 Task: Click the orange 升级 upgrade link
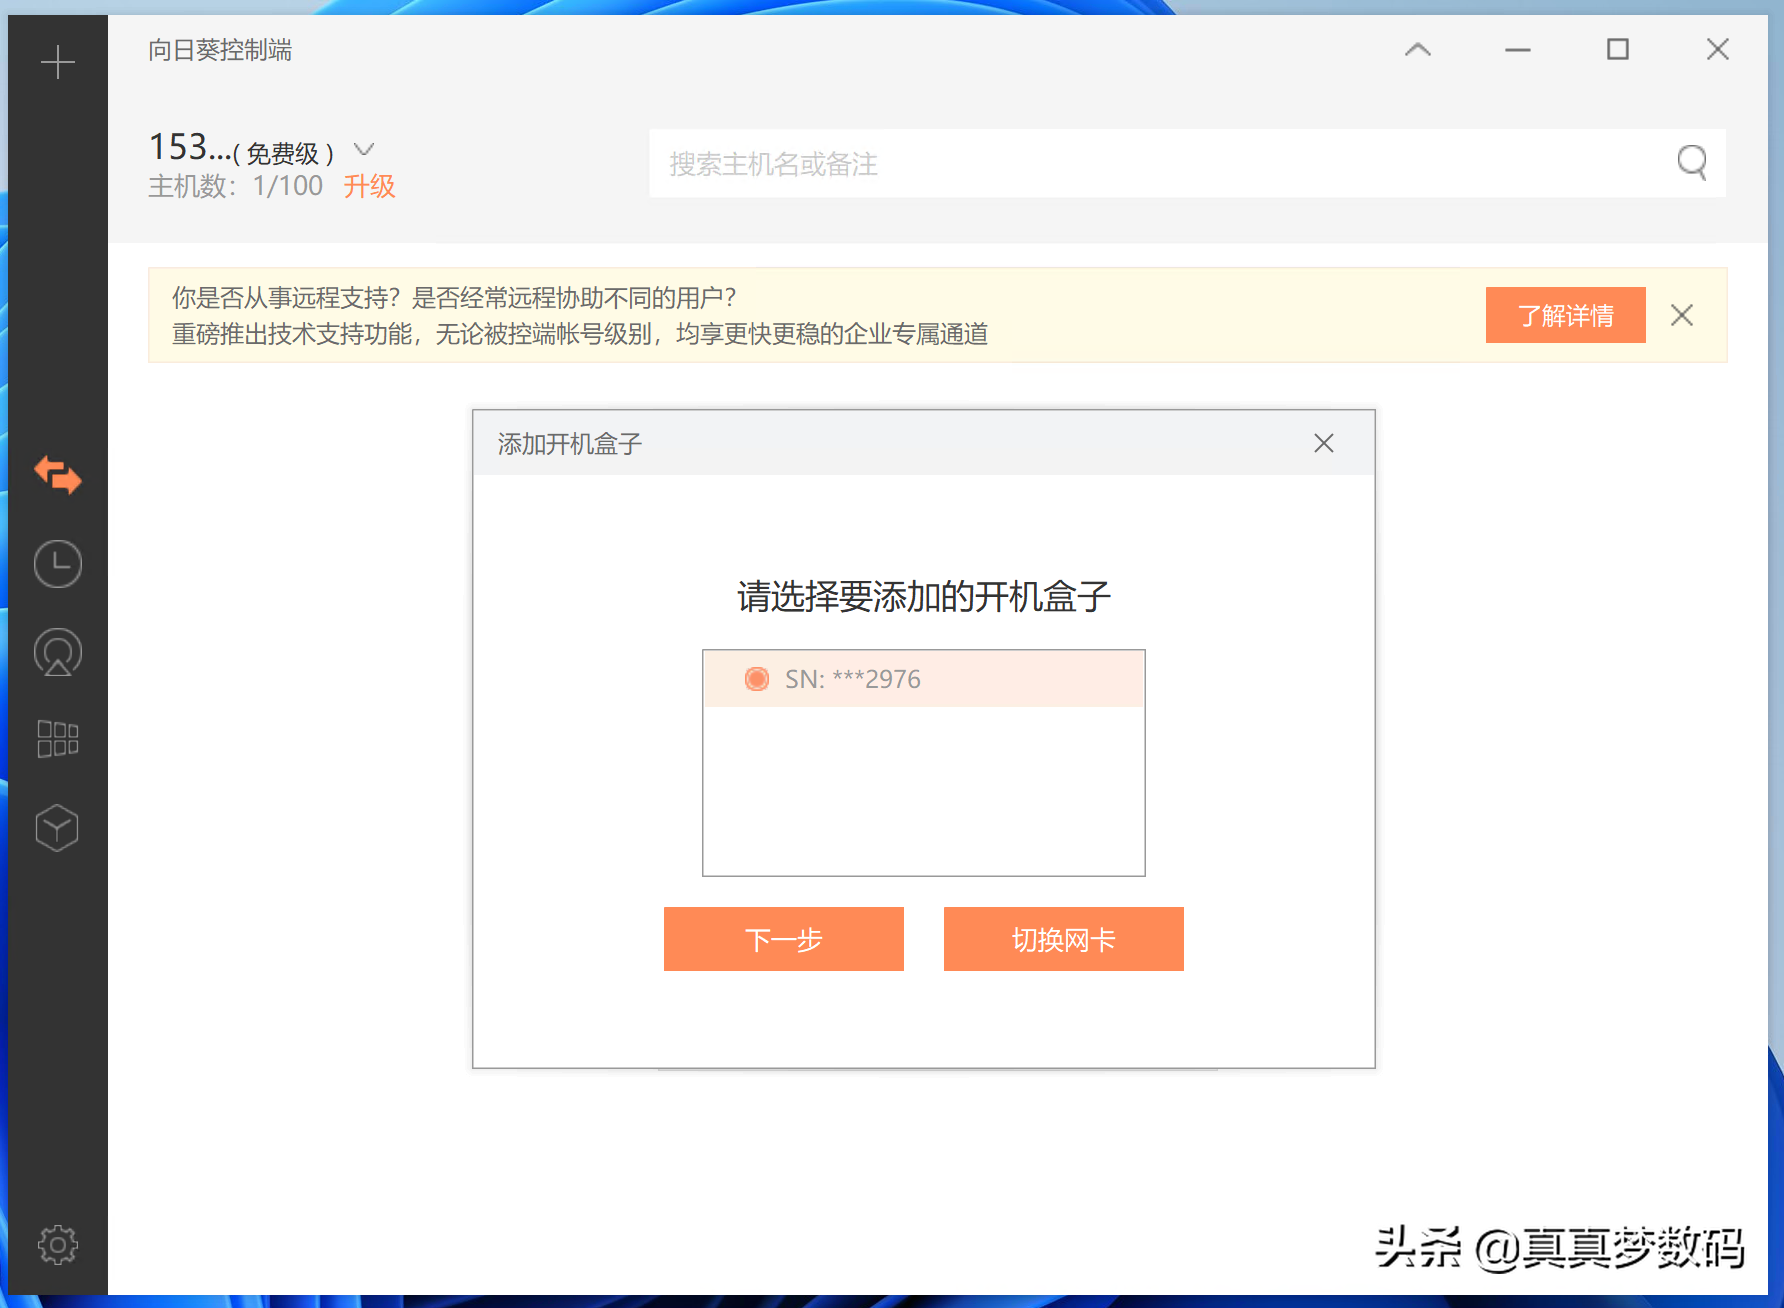pyautogui.click(x=369, y=186)
